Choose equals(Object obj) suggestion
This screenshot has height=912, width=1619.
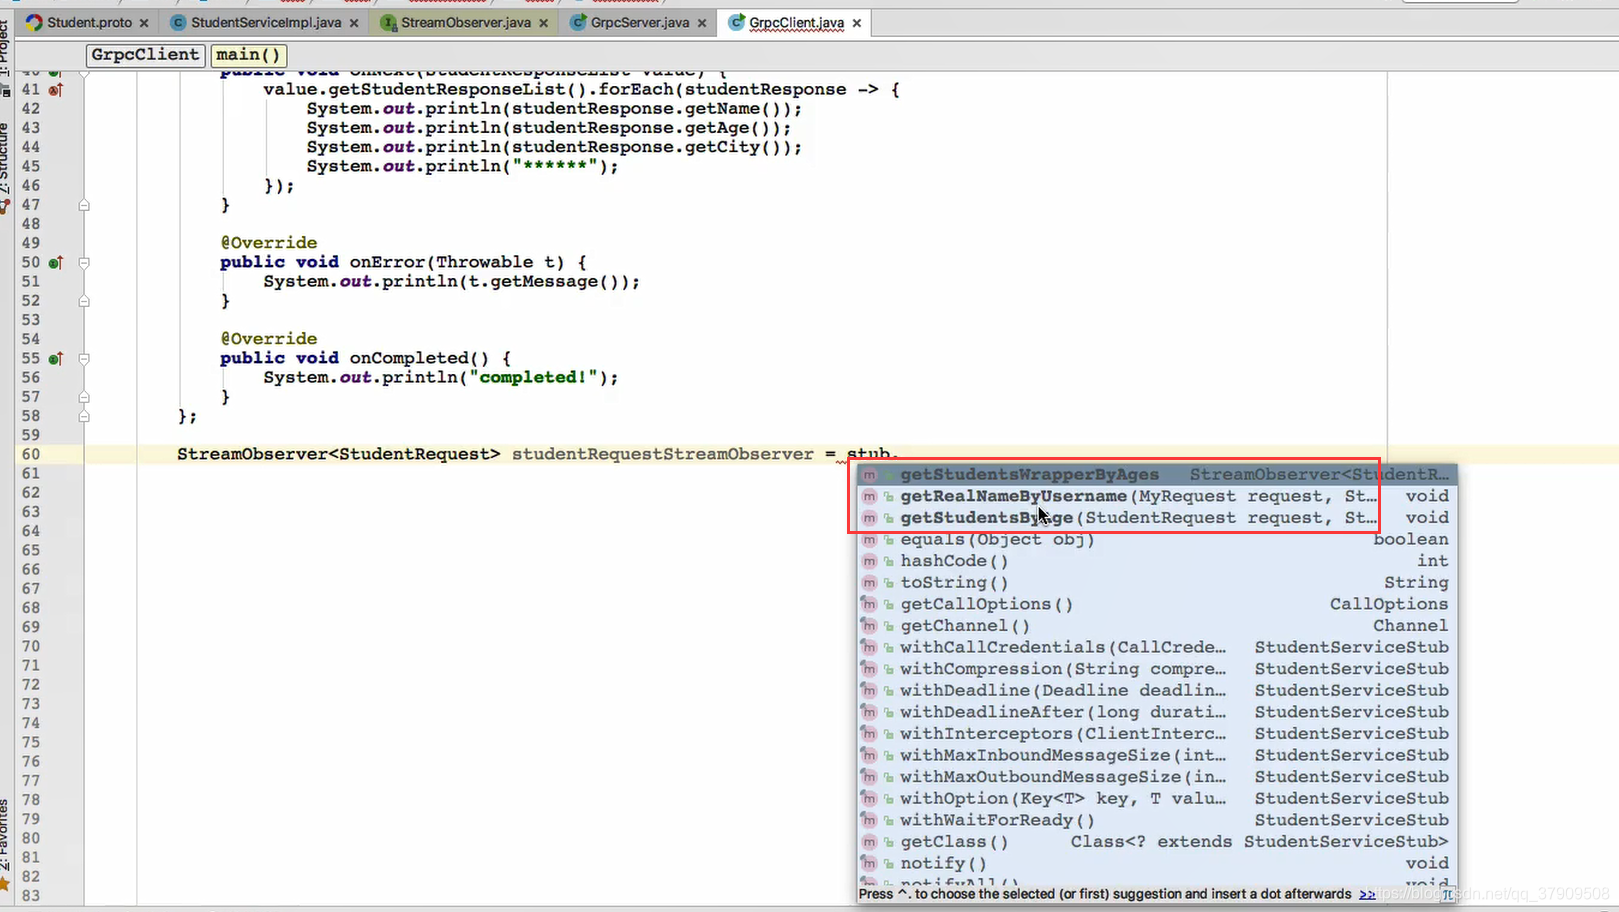[1156, 540]
